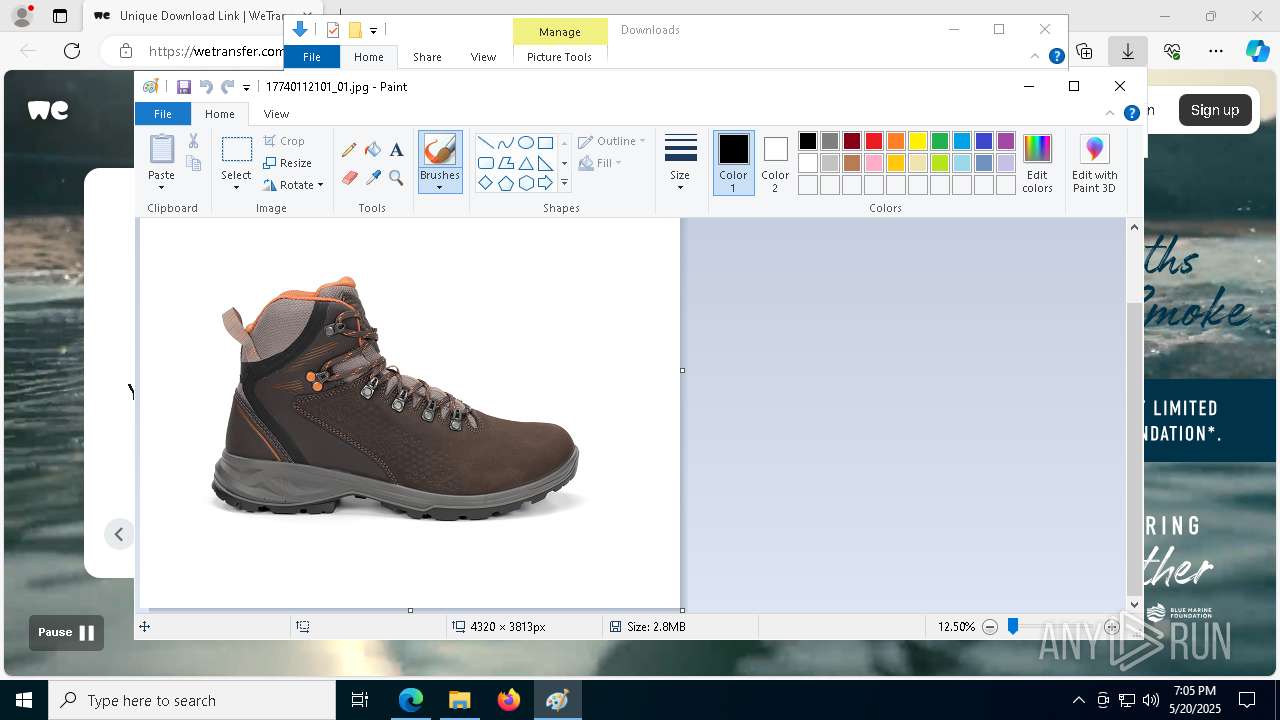Open Customize Quick Access Toolbar dropdown in Paint
This screenshot has width=1280, height=720.
click(x=247, y=88)
